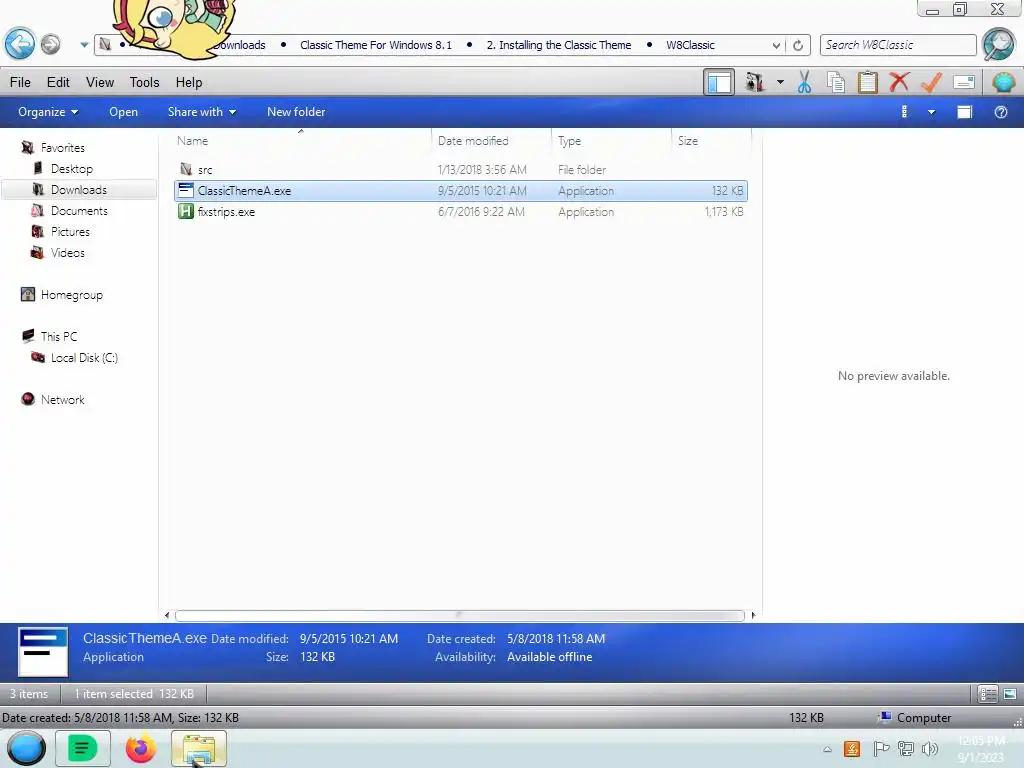Screen dimensions: 1024x768
Task: Click the ClassicThemeA.exe details pane thumbnail
Action: click(43, 651)
